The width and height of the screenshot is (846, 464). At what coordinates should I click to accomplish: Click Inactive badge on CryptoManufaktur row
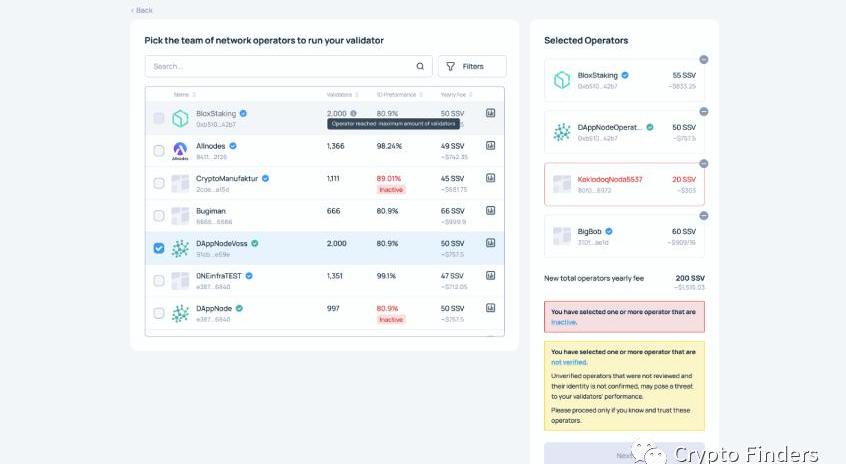click(x=391, y=189)
